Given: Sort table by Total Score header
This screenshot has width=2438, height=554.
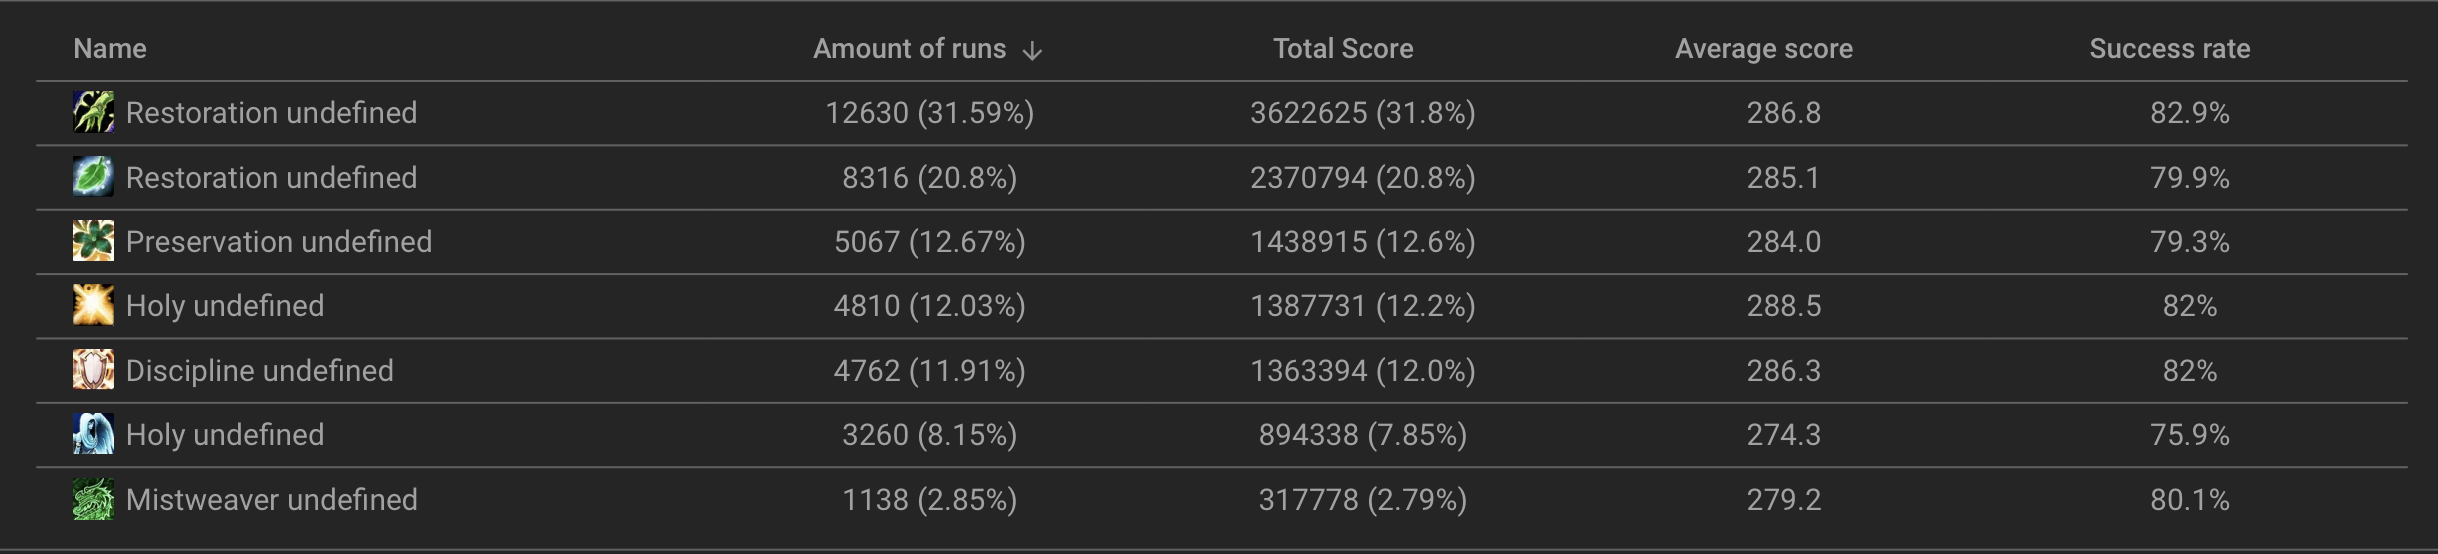Looking at the screenshot, I should [x=1343, y=49].
